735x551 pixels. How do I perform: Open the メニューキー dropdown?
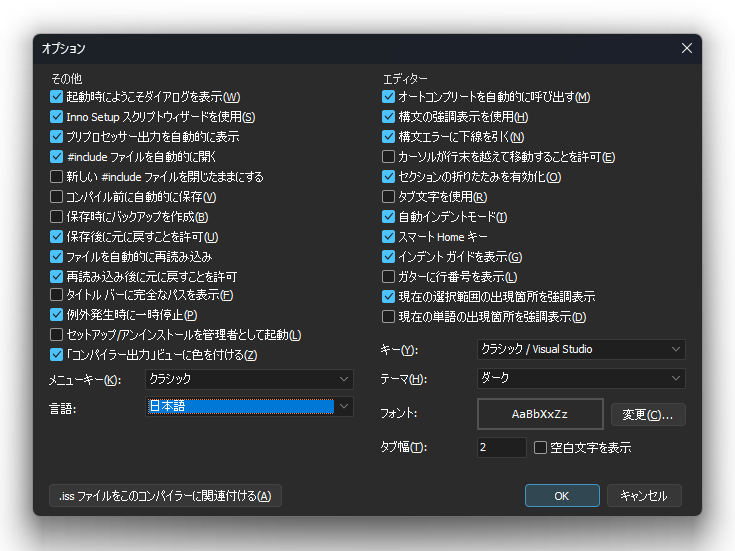[249, 379]
